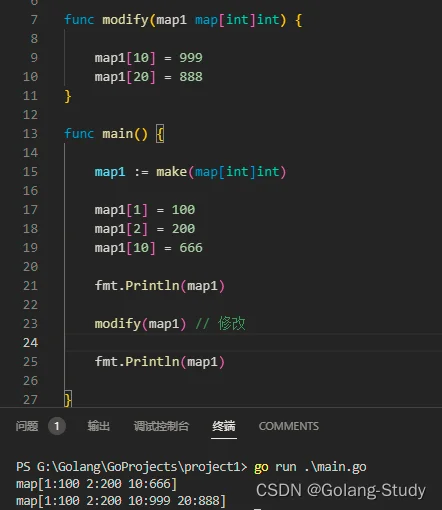
Task: Open the 问题 problems tab
Action: click(x=27, y=426)
